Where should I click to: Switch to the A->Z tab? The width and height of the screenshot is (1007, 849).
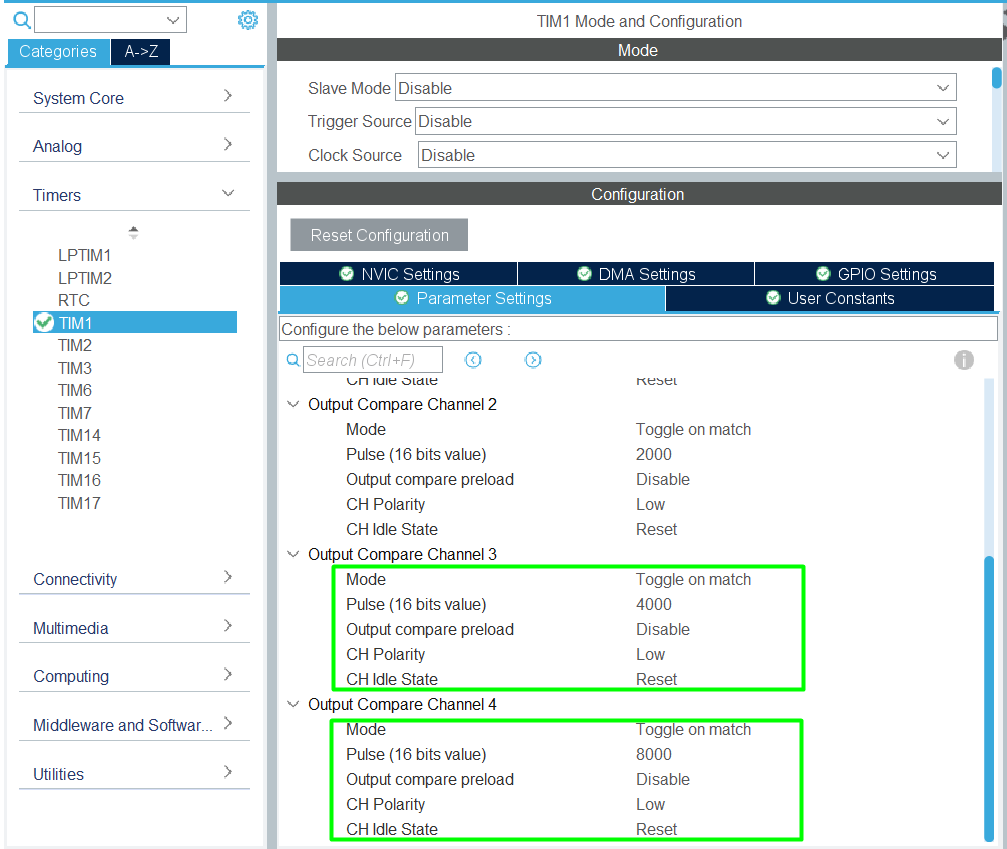141,52
